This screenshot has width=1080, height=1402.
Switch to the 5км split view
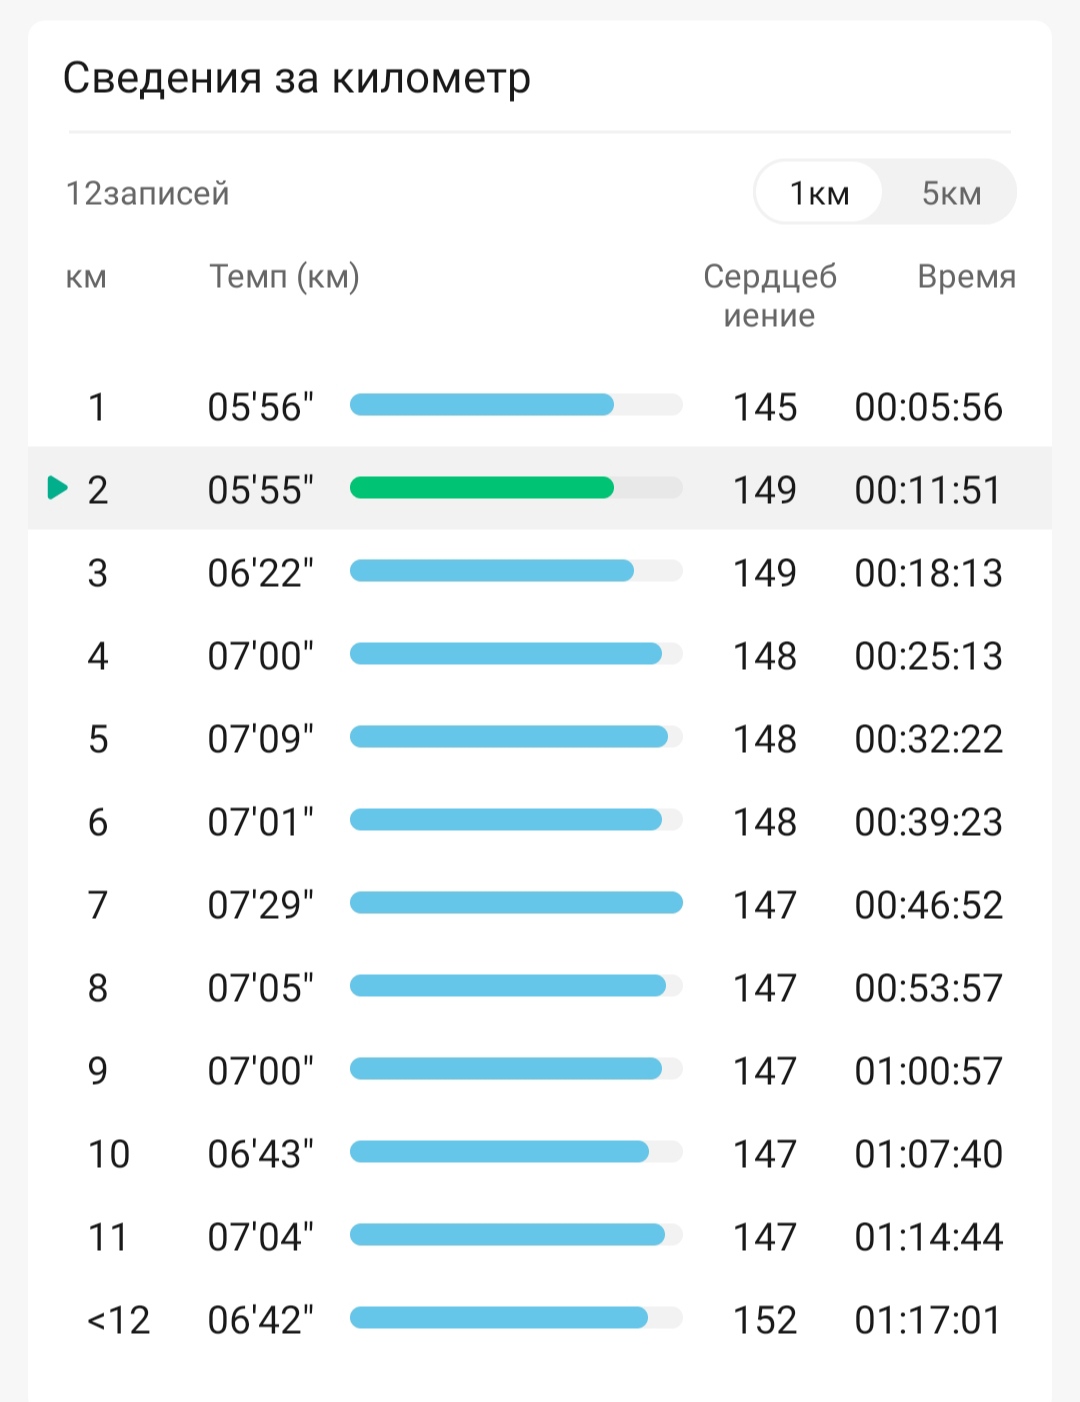click(x=951, y=193)
